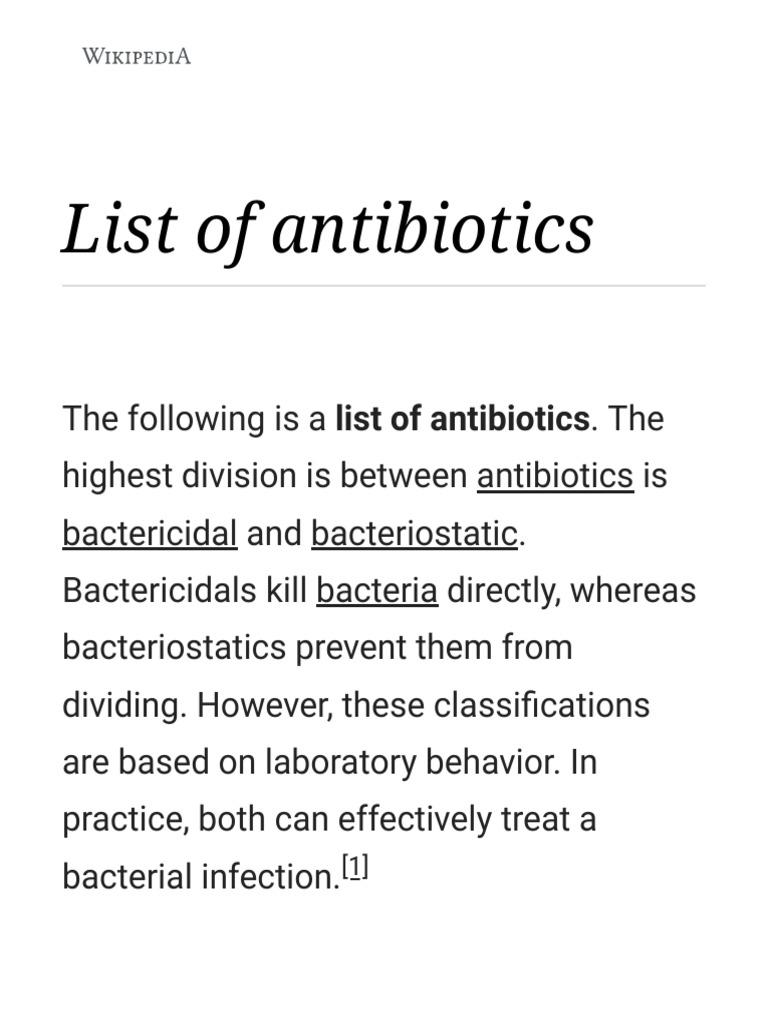Click the phrase "highest division"
The image size is (768, 1024).
tap(196, 476)
